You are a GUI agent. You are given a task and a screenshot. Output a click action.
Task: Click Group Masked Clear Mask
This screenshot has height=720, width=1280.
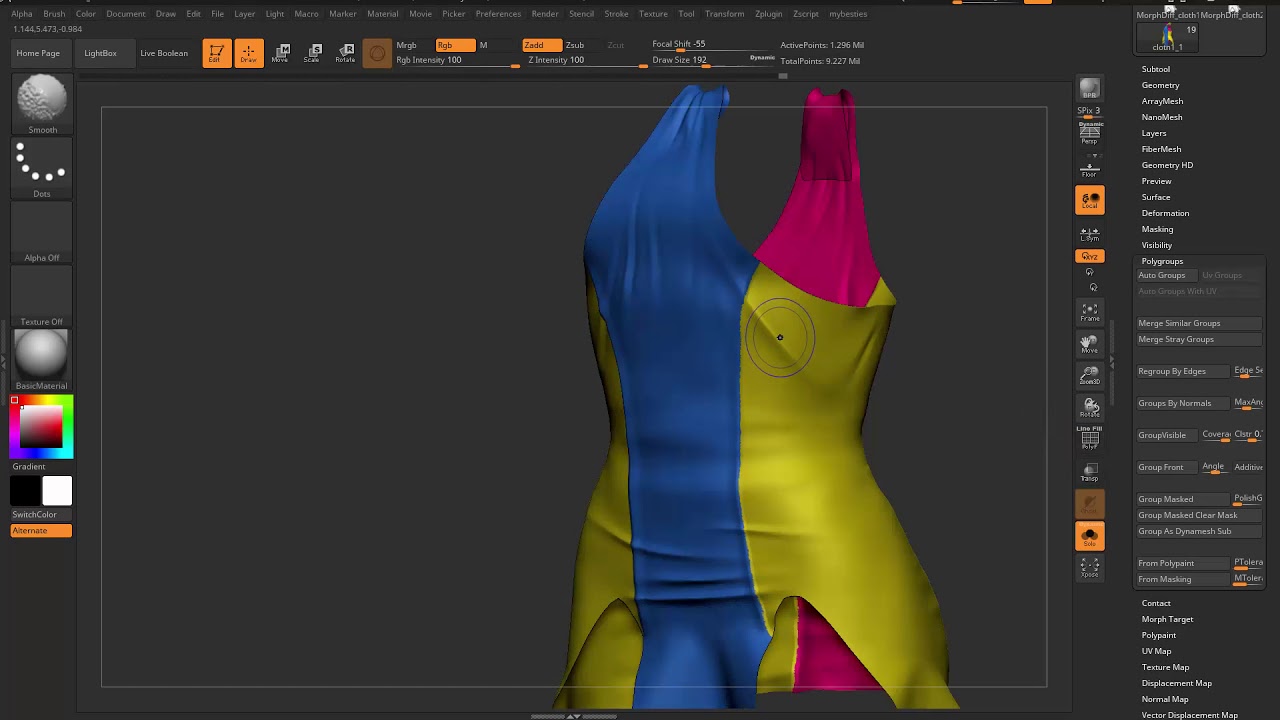tap(1199, 515)
